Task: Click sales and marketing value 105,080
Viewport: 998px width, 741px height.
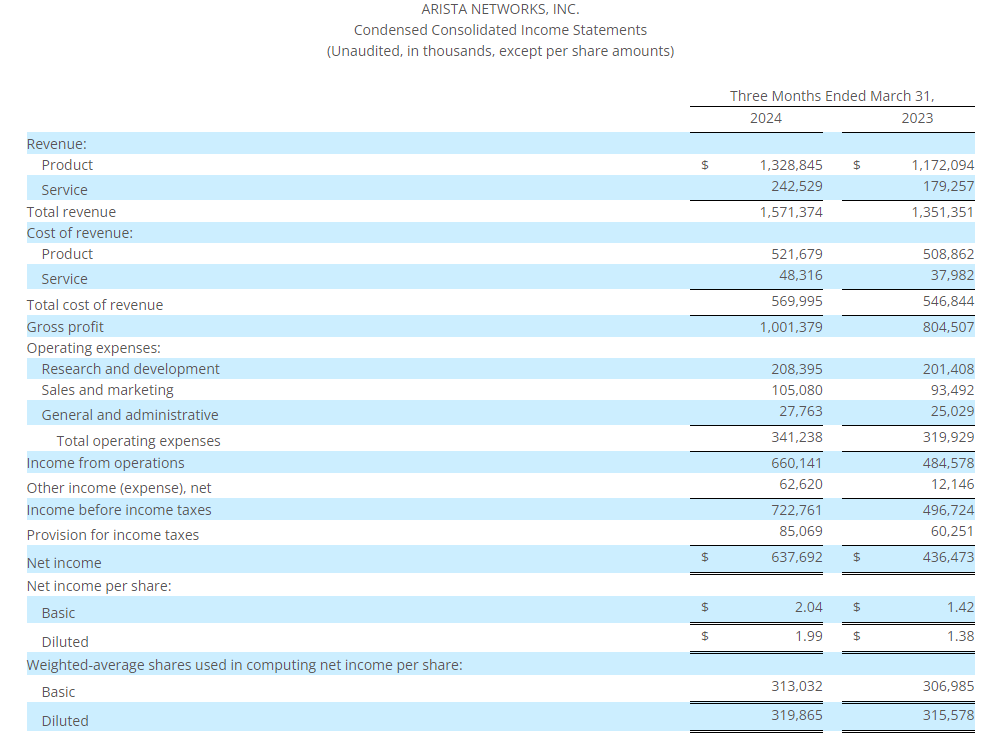Action: pyautogui.click(x=797, y=390)
